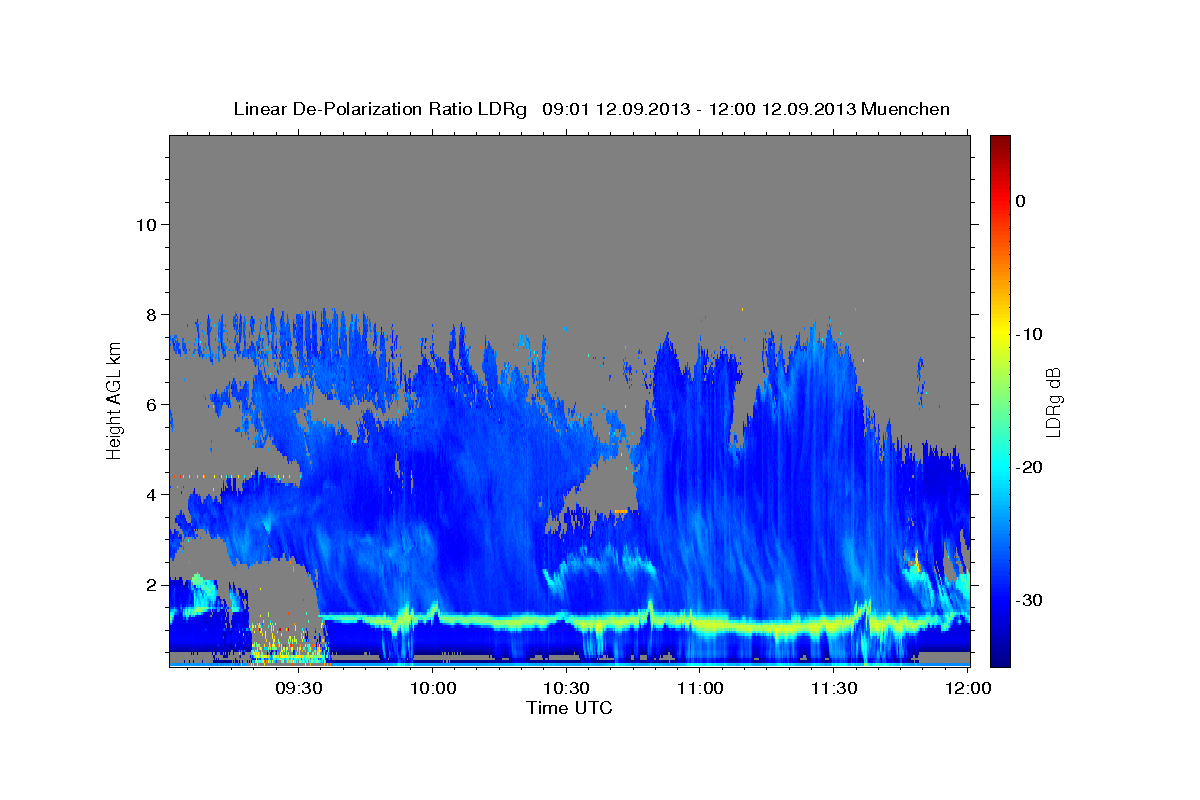Click the 'LDRg dB' colorbar label
This screenshot has width=1200, height=800.
(1053, 402)
